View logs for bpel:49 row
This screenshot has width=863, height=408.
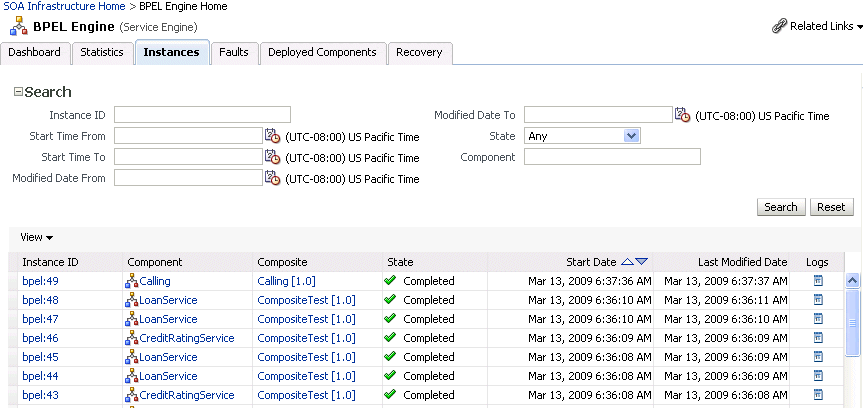point(818,281)
